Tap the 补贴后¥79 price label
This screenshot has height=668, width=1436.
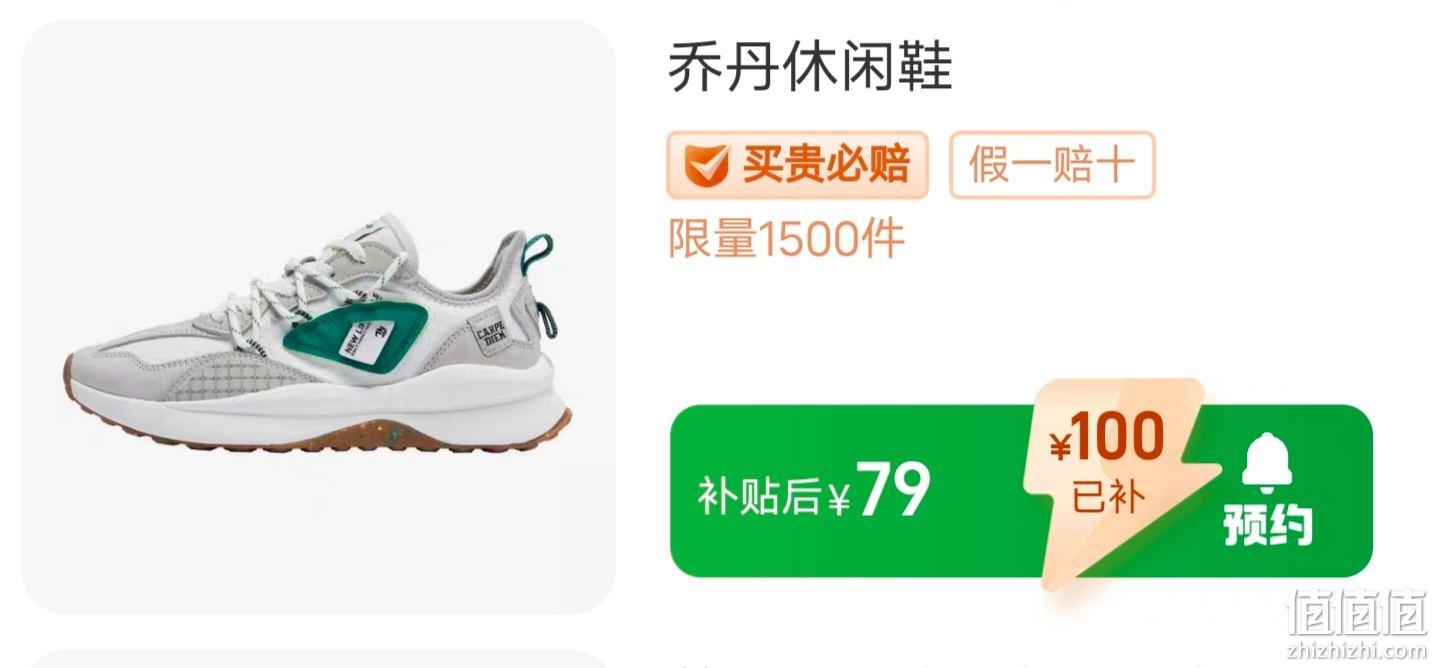click(x=814, y=492)
